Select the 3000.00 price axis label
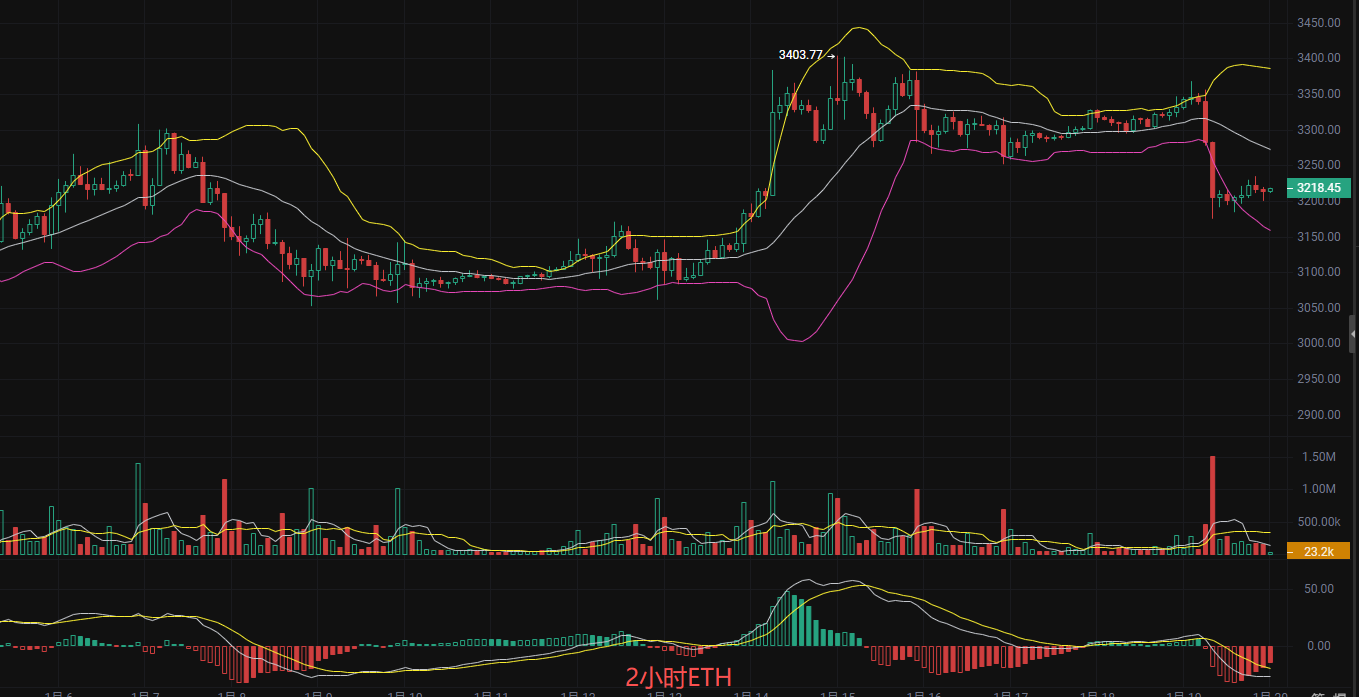The height and width of the screenshot is (697, 1359). 1317,343
